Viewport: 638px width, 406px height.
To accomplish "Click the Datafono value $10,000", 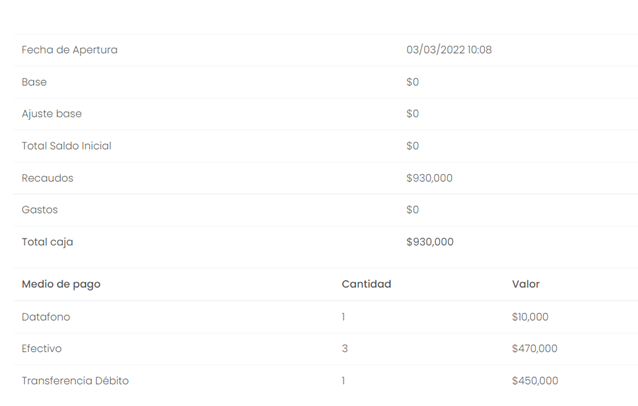I will pyautogui.click(x=530, y=317).
